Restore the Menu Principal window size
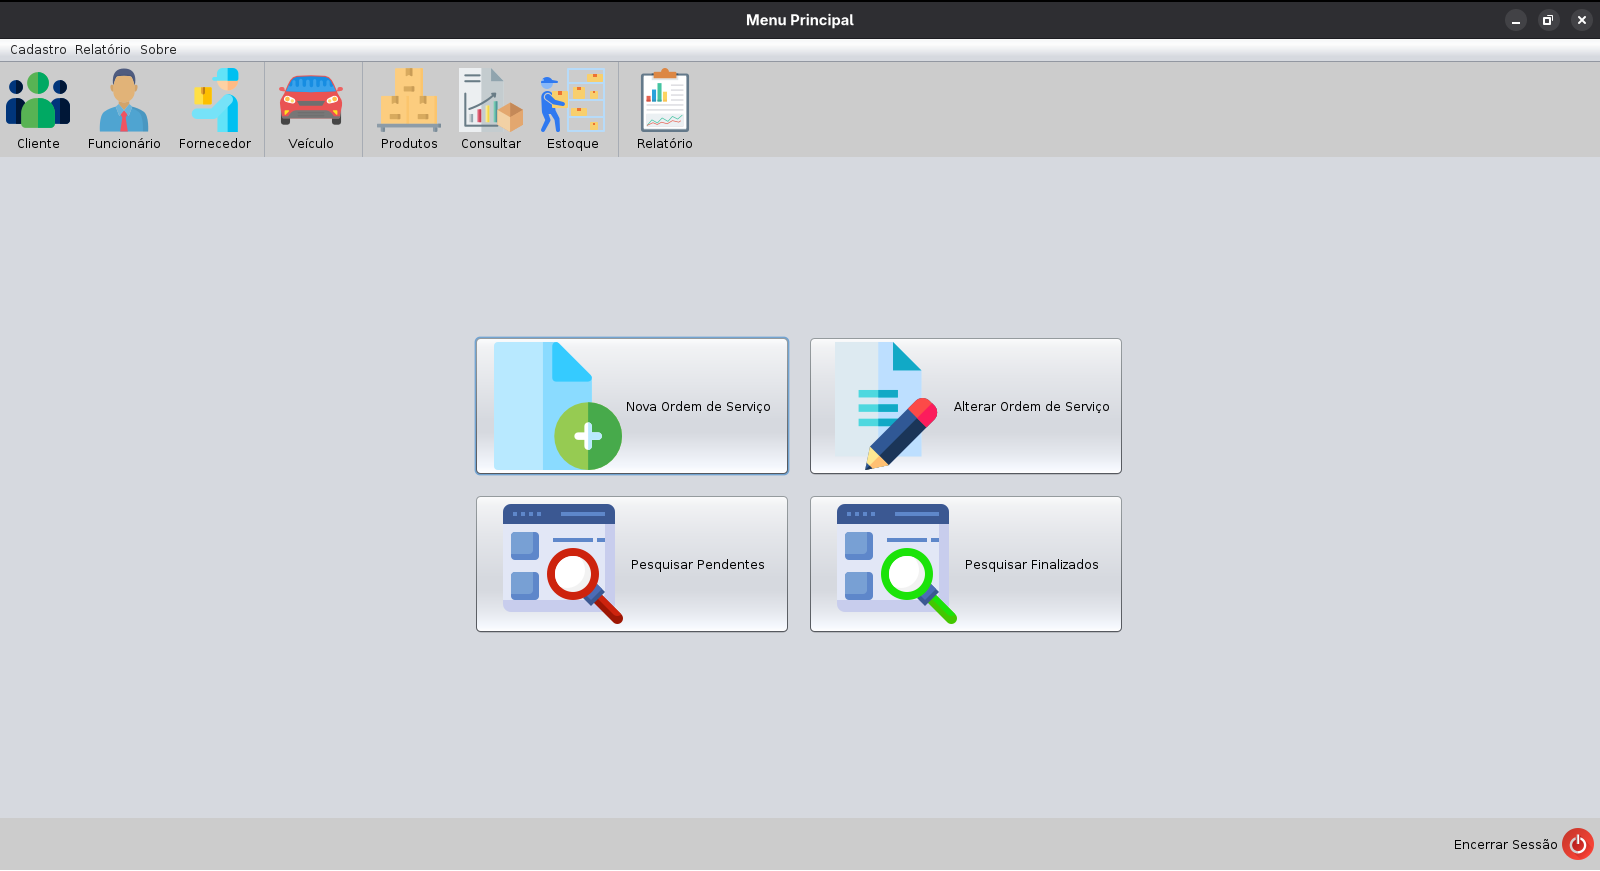Image resolution: width=1600 pixels, height=871 pixels. click(x=1548, y=20)
